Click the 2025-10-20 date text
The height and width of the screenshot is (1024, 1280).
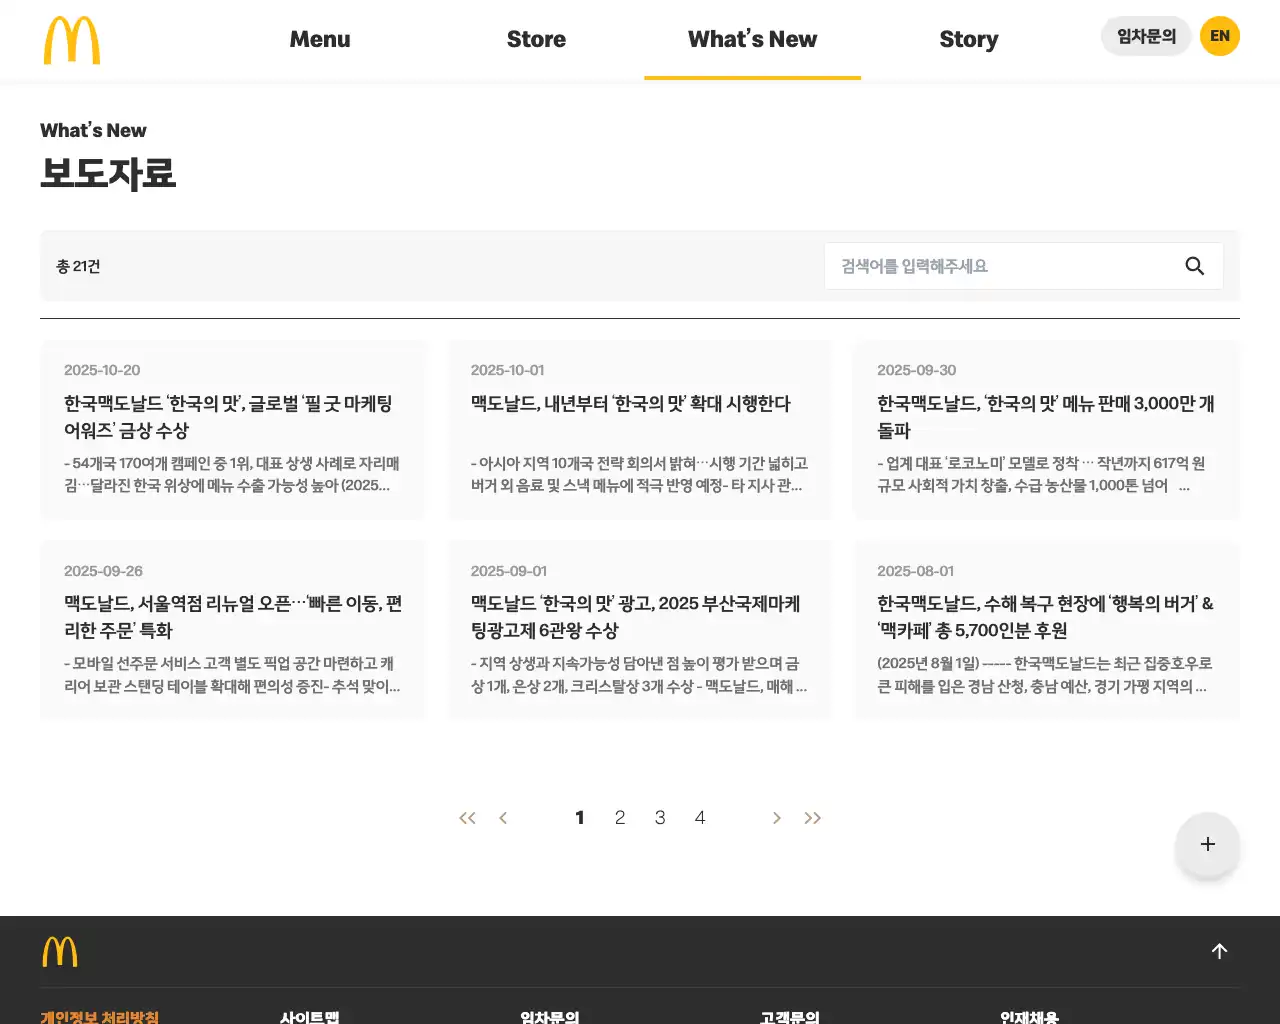102,370
